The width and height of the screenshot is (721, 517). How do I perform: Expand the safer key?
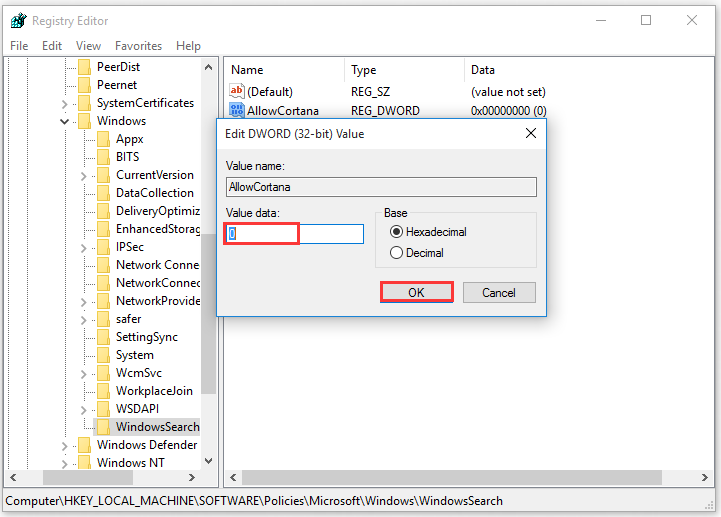(83, 320)
